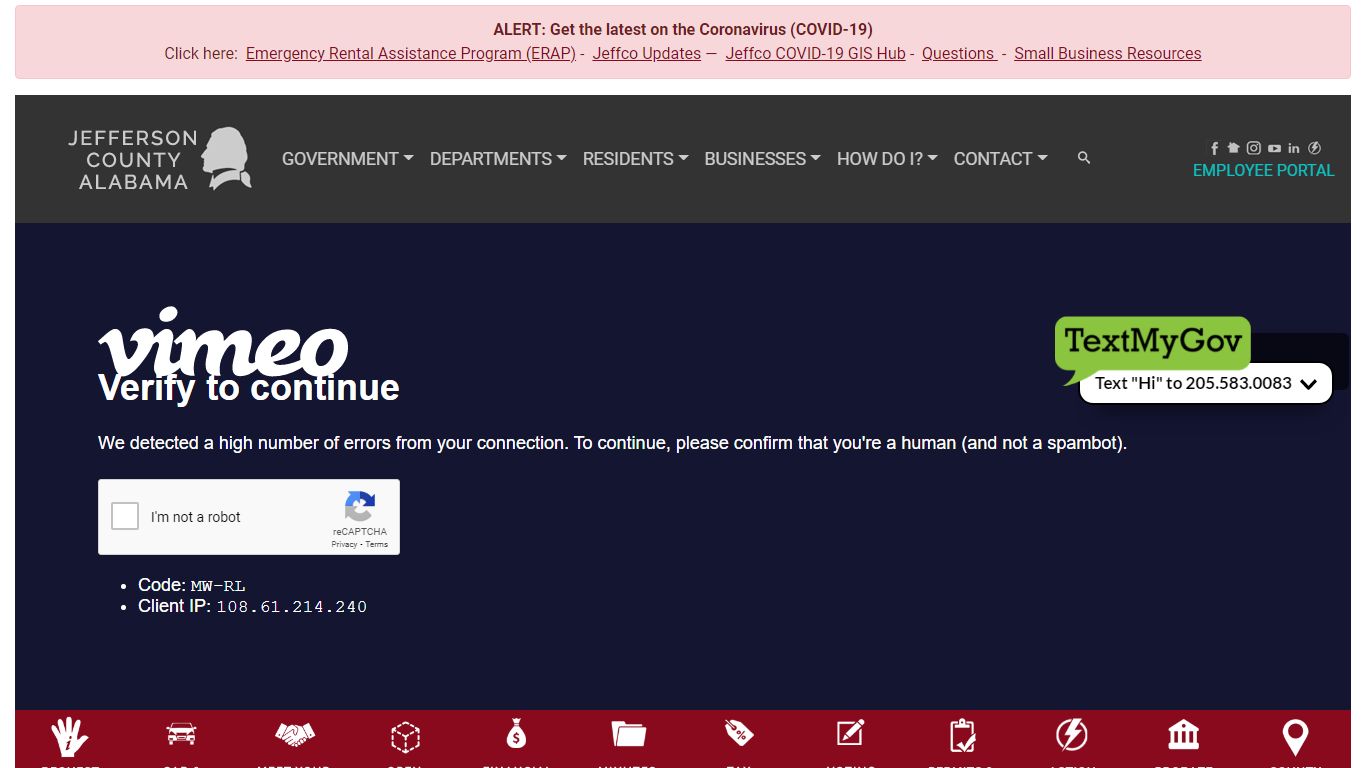The width and height of the screenshot is (1366, 768).
Task: Click the client IP 108.61.214.240
Action: point(292,607)
